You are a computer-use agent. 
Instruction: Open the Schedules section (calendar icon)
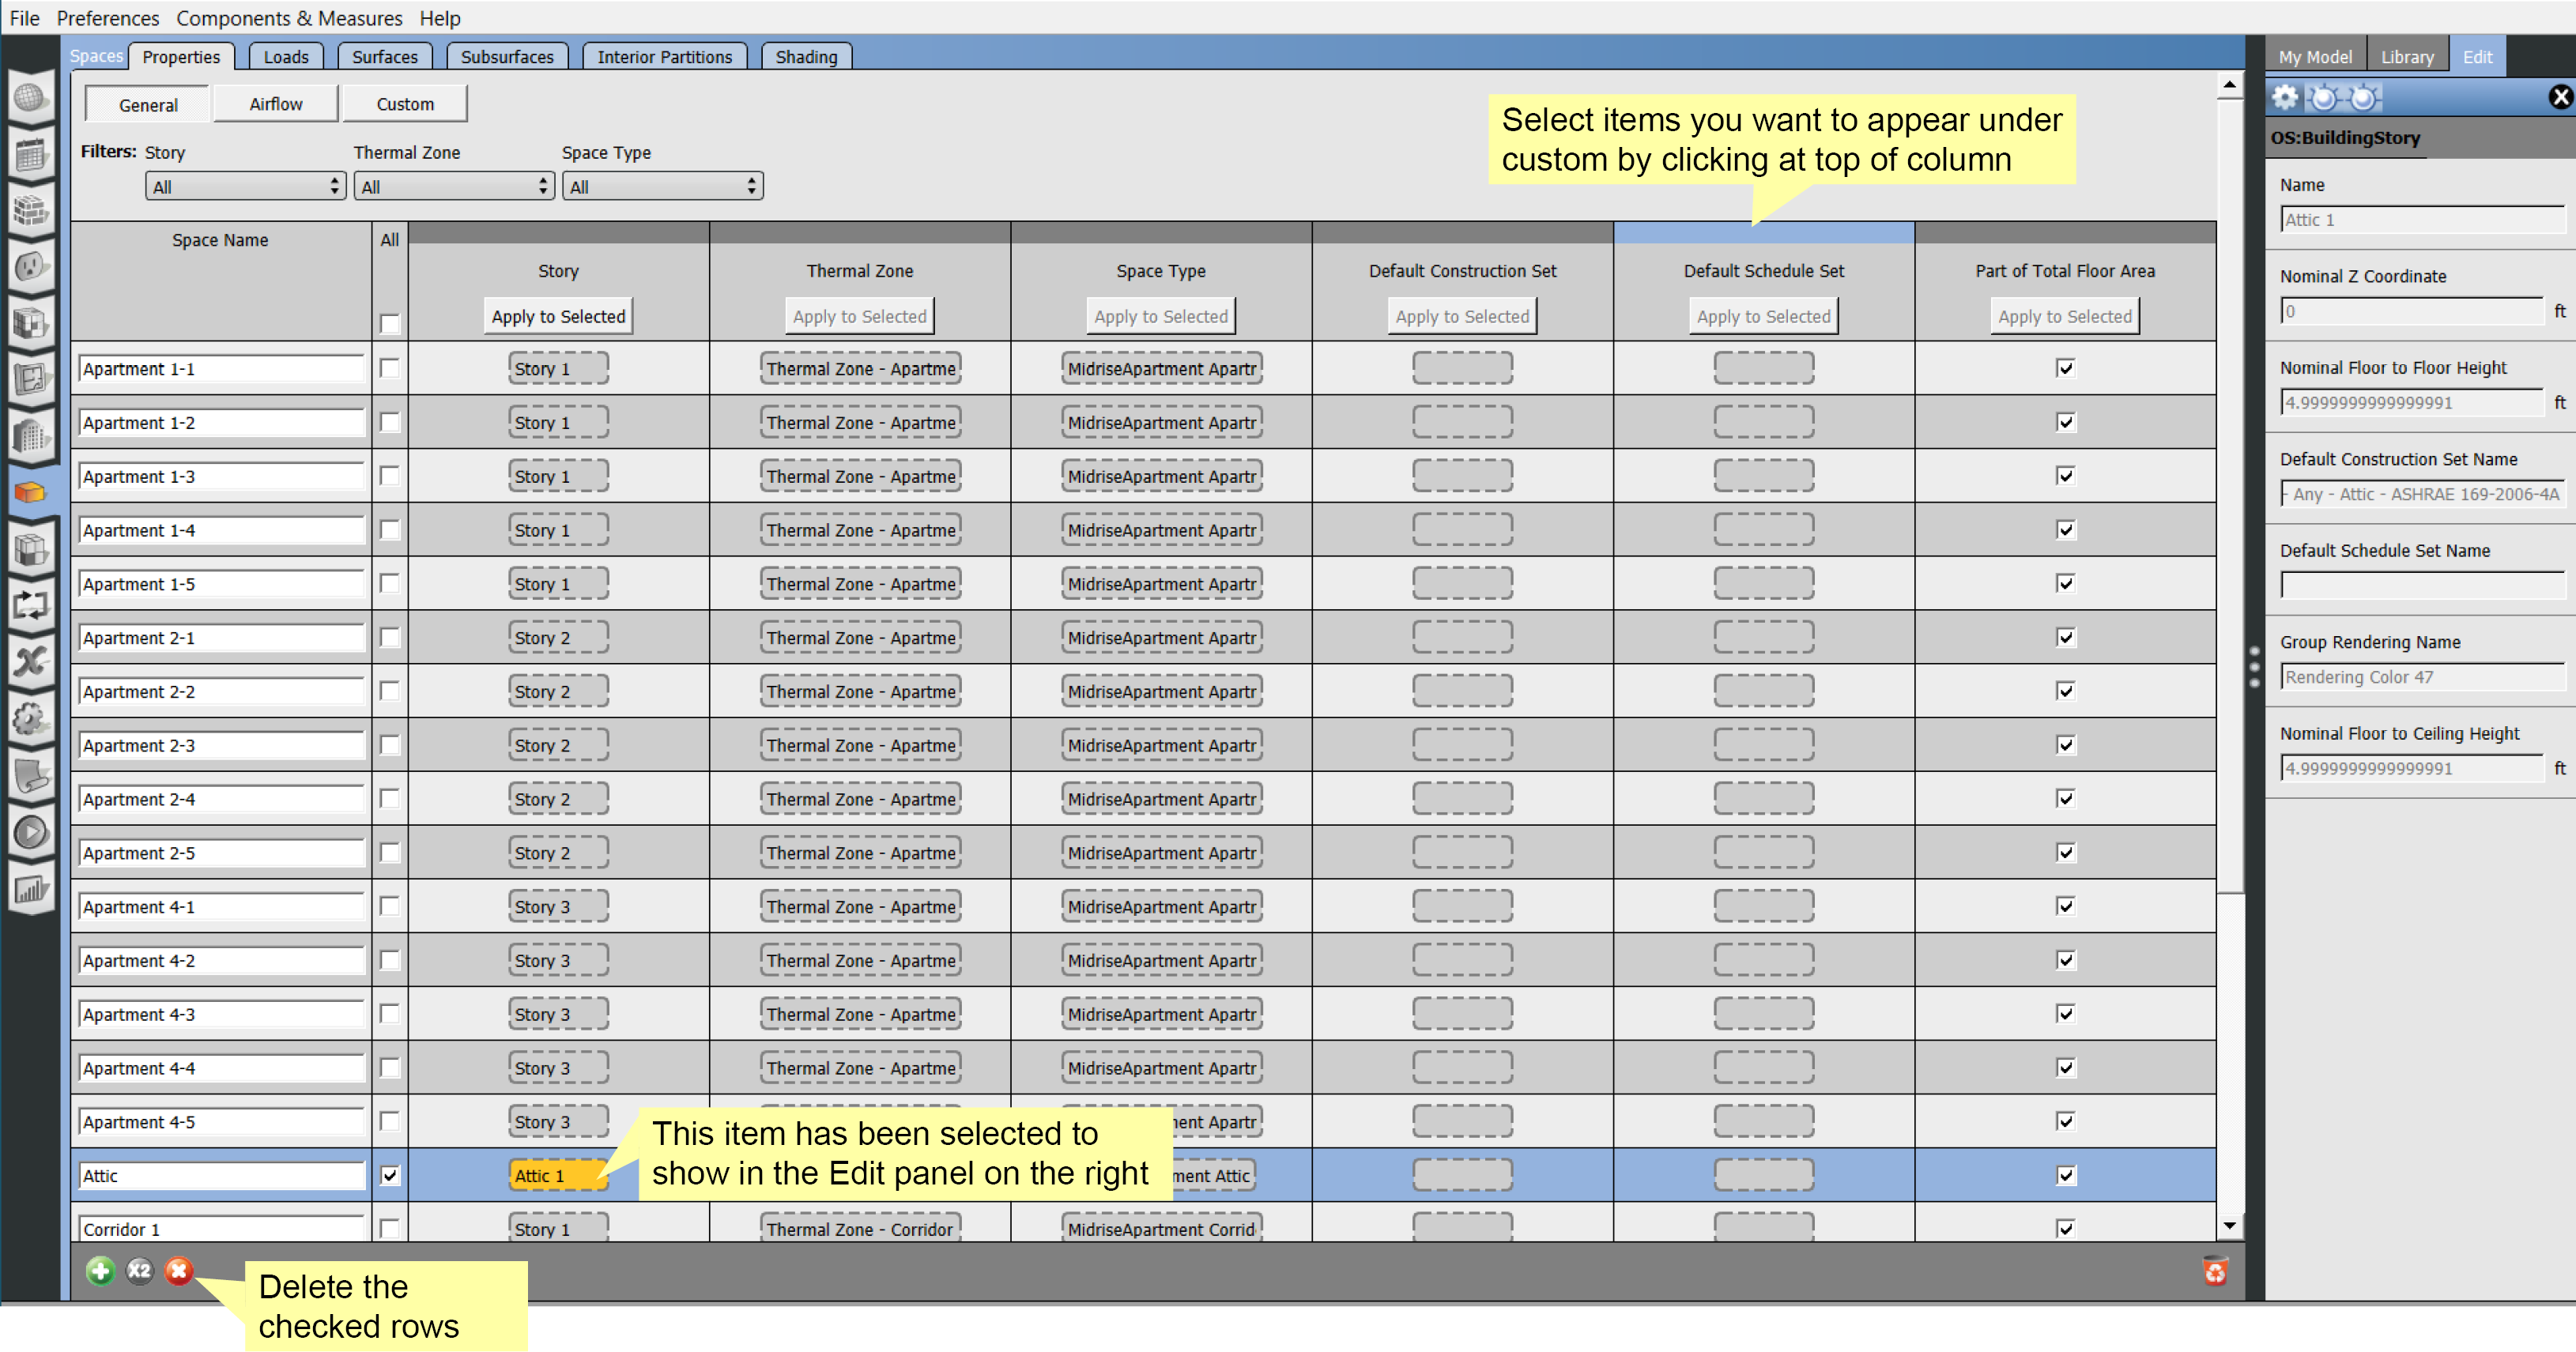pos(30,155)
